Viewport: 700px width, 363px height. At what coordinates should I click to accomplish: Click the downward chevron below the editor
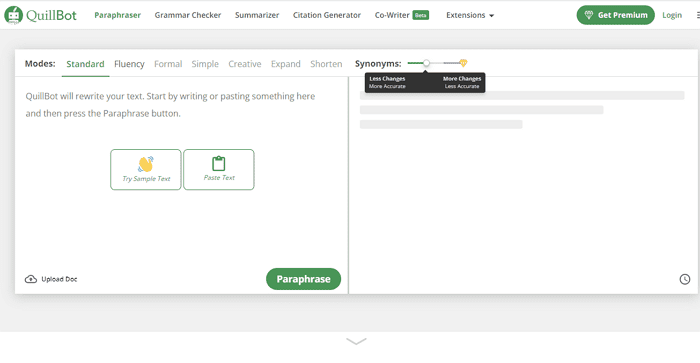tap(356, 342)
